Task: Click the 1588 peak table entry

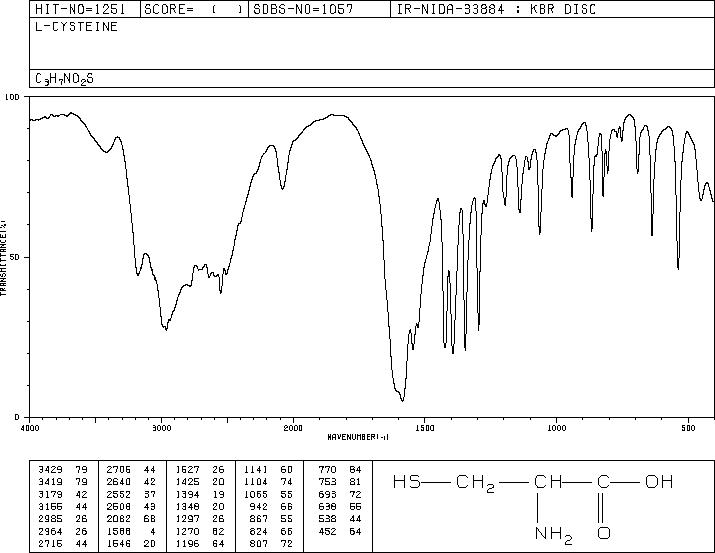Action: [x=119, y=531]
